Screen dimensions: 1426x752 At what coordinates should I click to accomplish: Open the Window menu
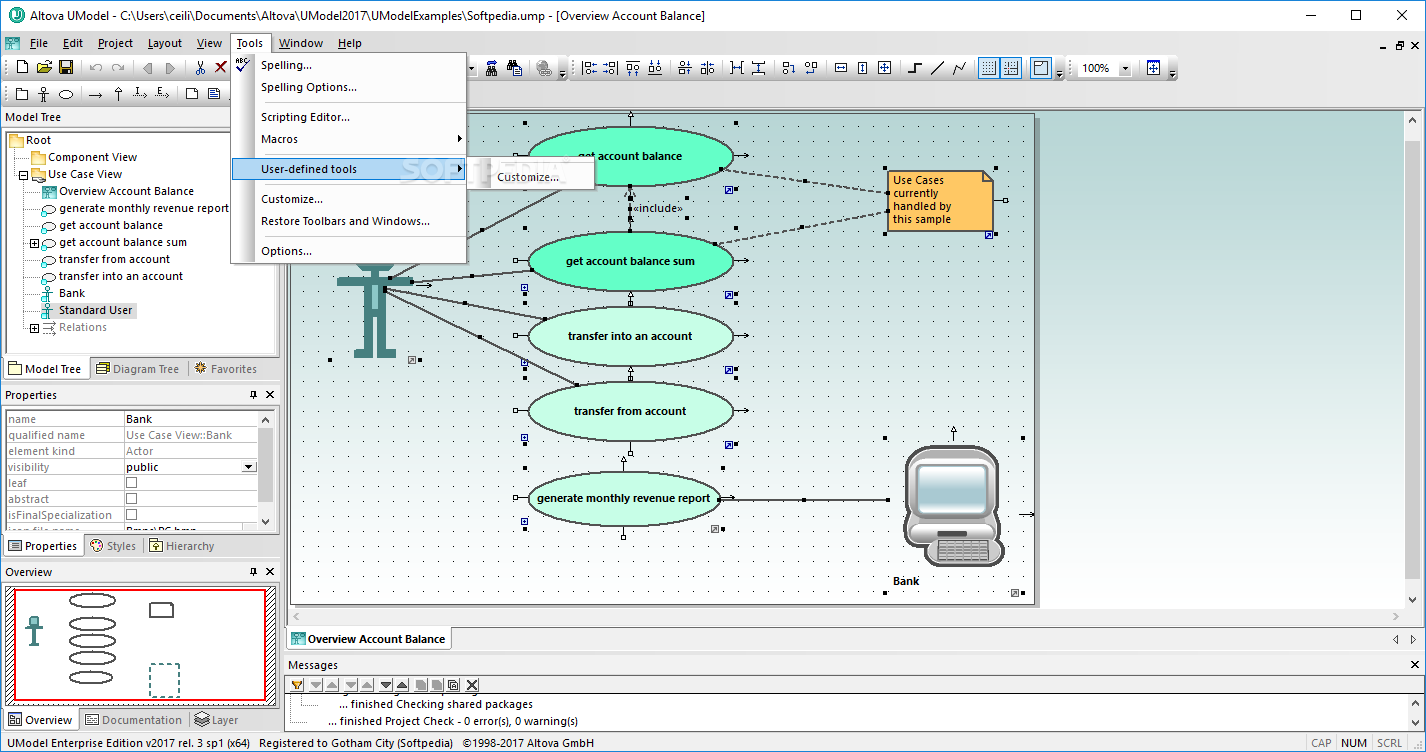(x=300, y=43)
